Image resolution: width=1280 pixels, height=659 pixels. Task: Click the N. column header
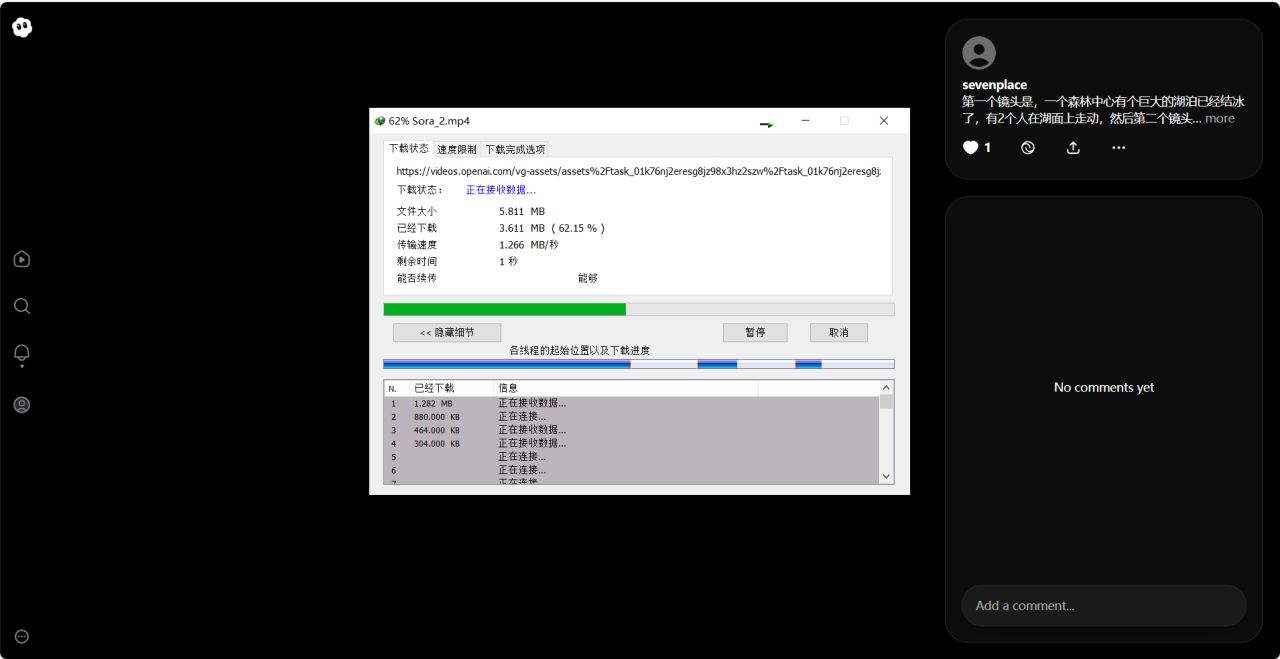pyautogui.click(x=396, y=388)
